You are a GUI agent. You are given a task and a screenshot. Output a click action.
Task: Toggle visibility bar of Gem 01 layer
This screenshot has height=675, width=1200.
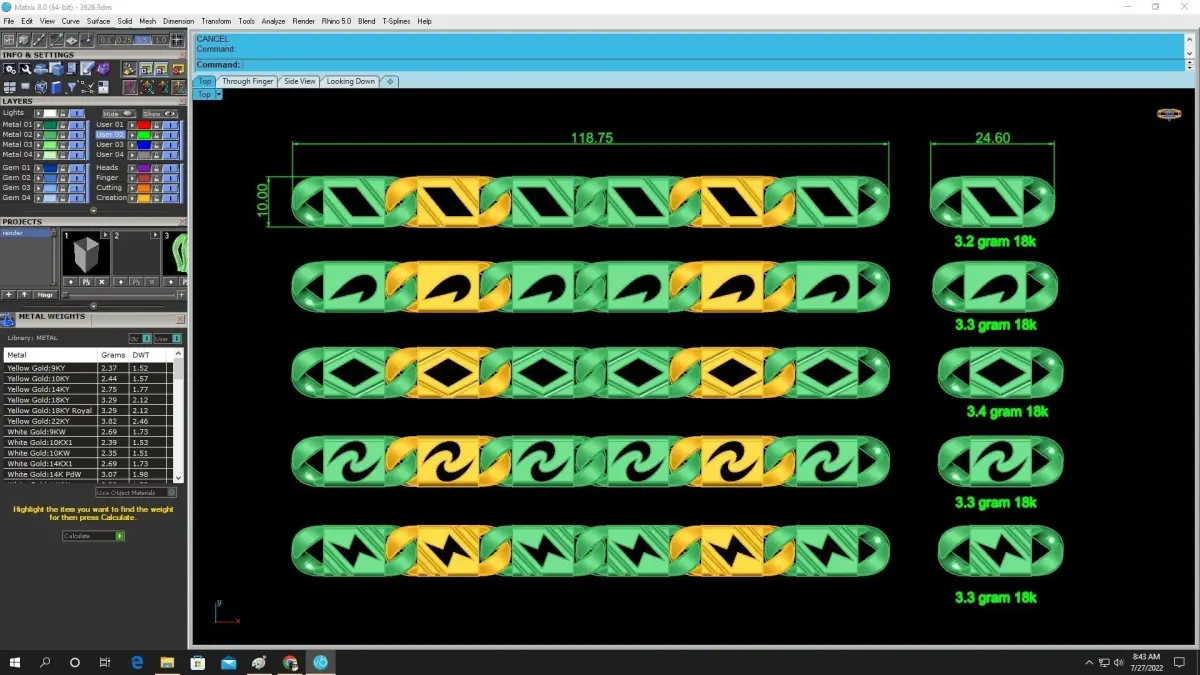point(77,168)
